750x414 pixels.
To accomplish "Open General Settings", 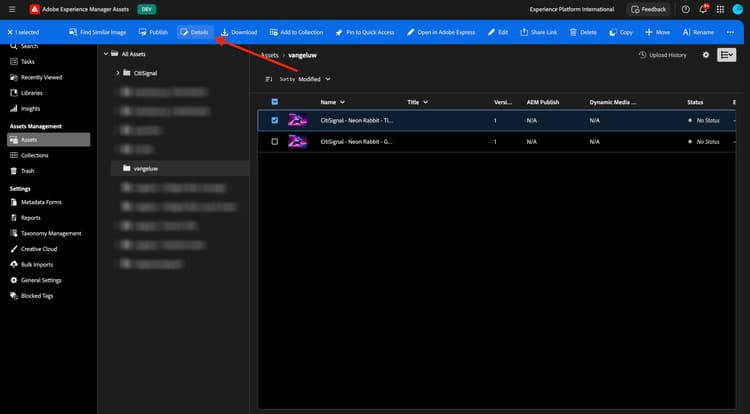I will tap(36, 281).
